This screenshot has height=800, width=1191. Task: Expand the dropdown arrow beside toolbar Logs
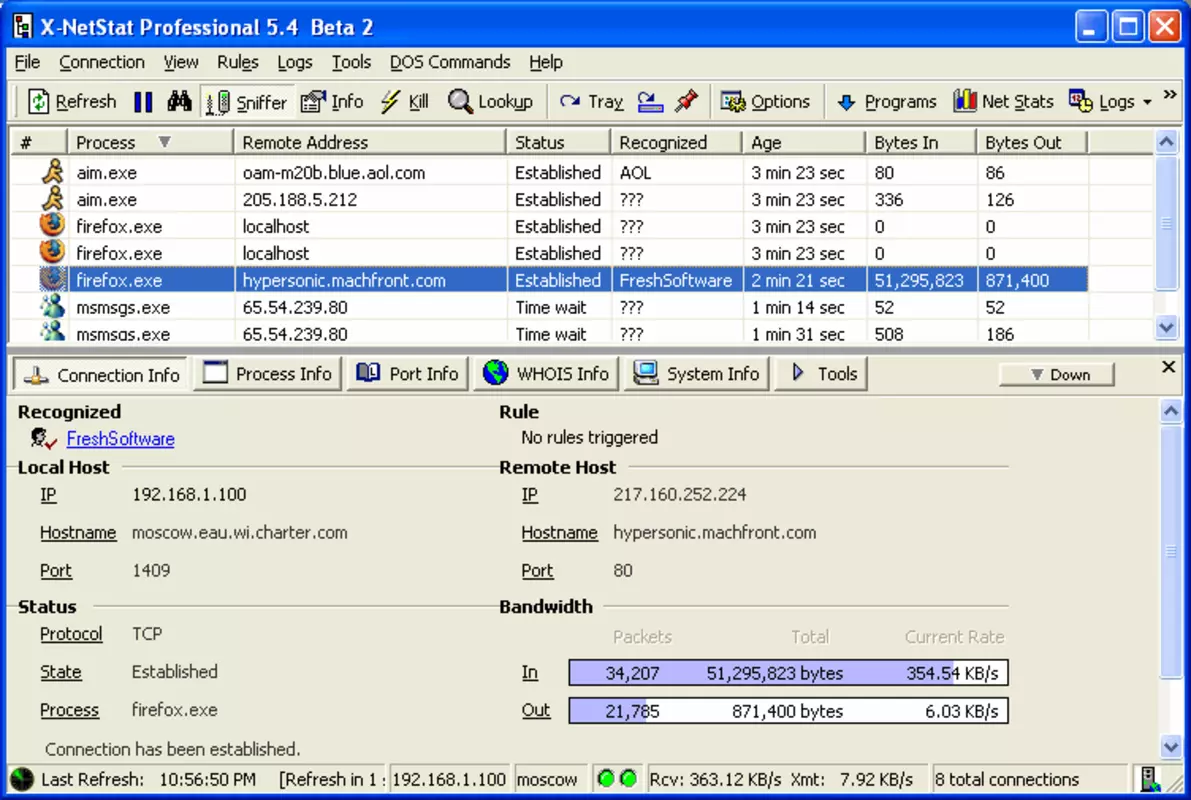point(1147,103)
